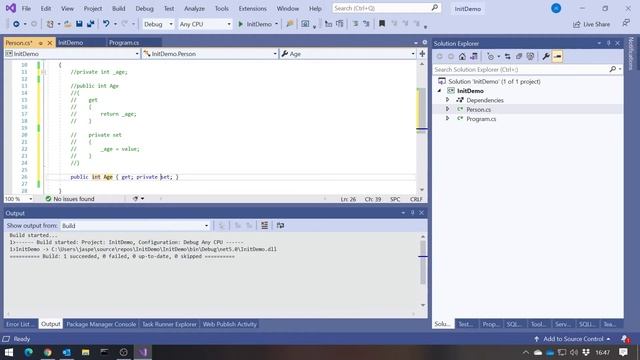The height and width of the screenshot is (360, 640).
Task: Open the 100 % zoom dropdown
Action: 18,199
